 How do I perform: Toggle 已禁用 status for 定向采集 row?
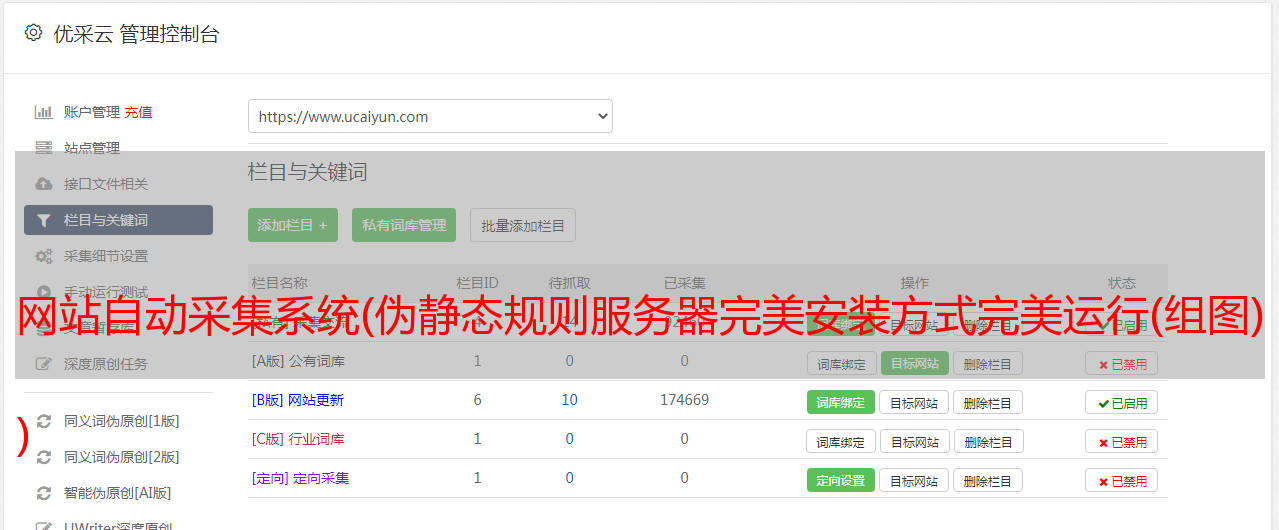coord(1121,480)
